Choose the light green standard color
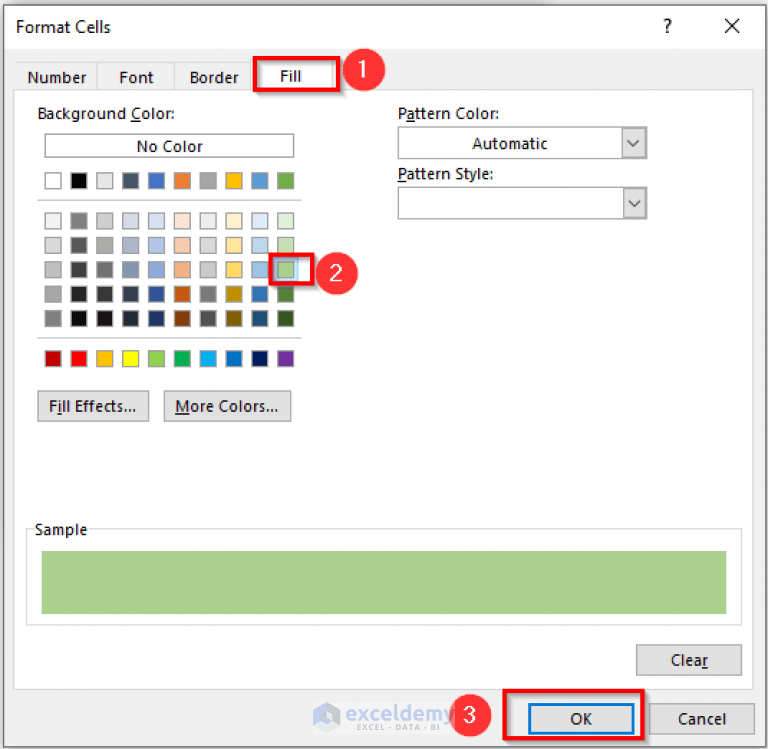This screenshot has width=768, height=749. 156,359
